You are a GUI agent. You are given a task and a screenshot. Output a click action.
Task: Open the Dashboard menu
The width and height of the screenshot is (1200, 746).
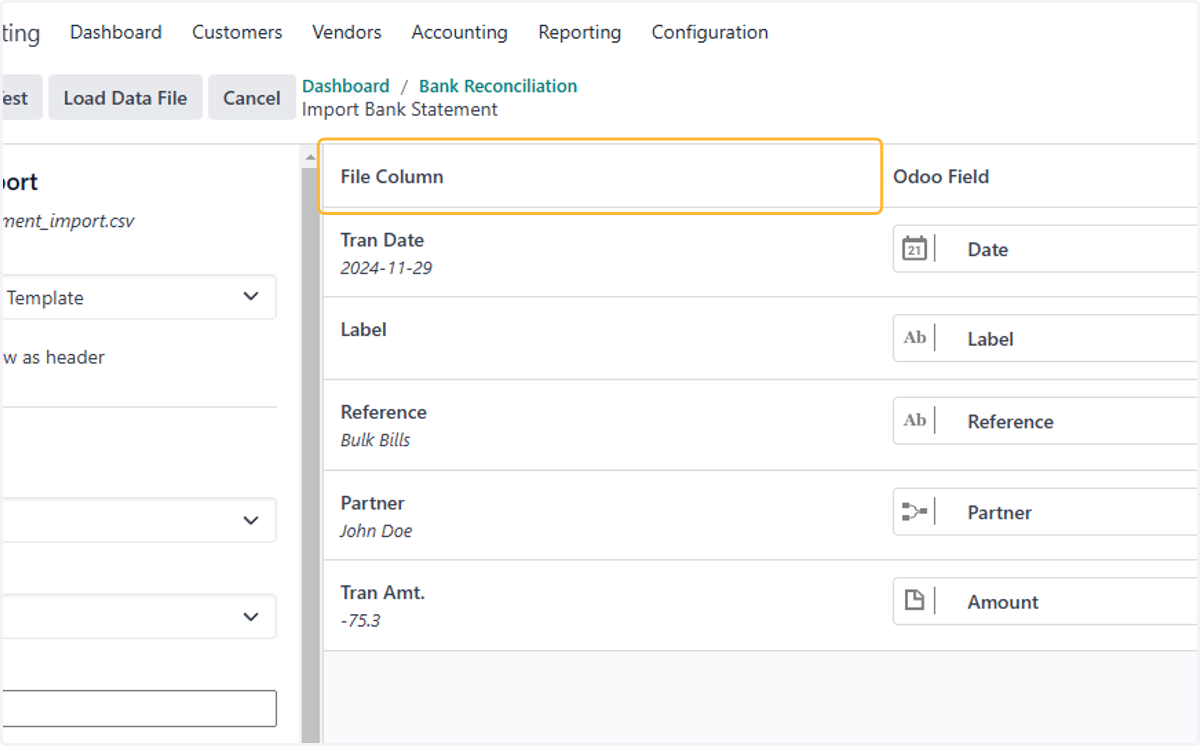[116, 32]
